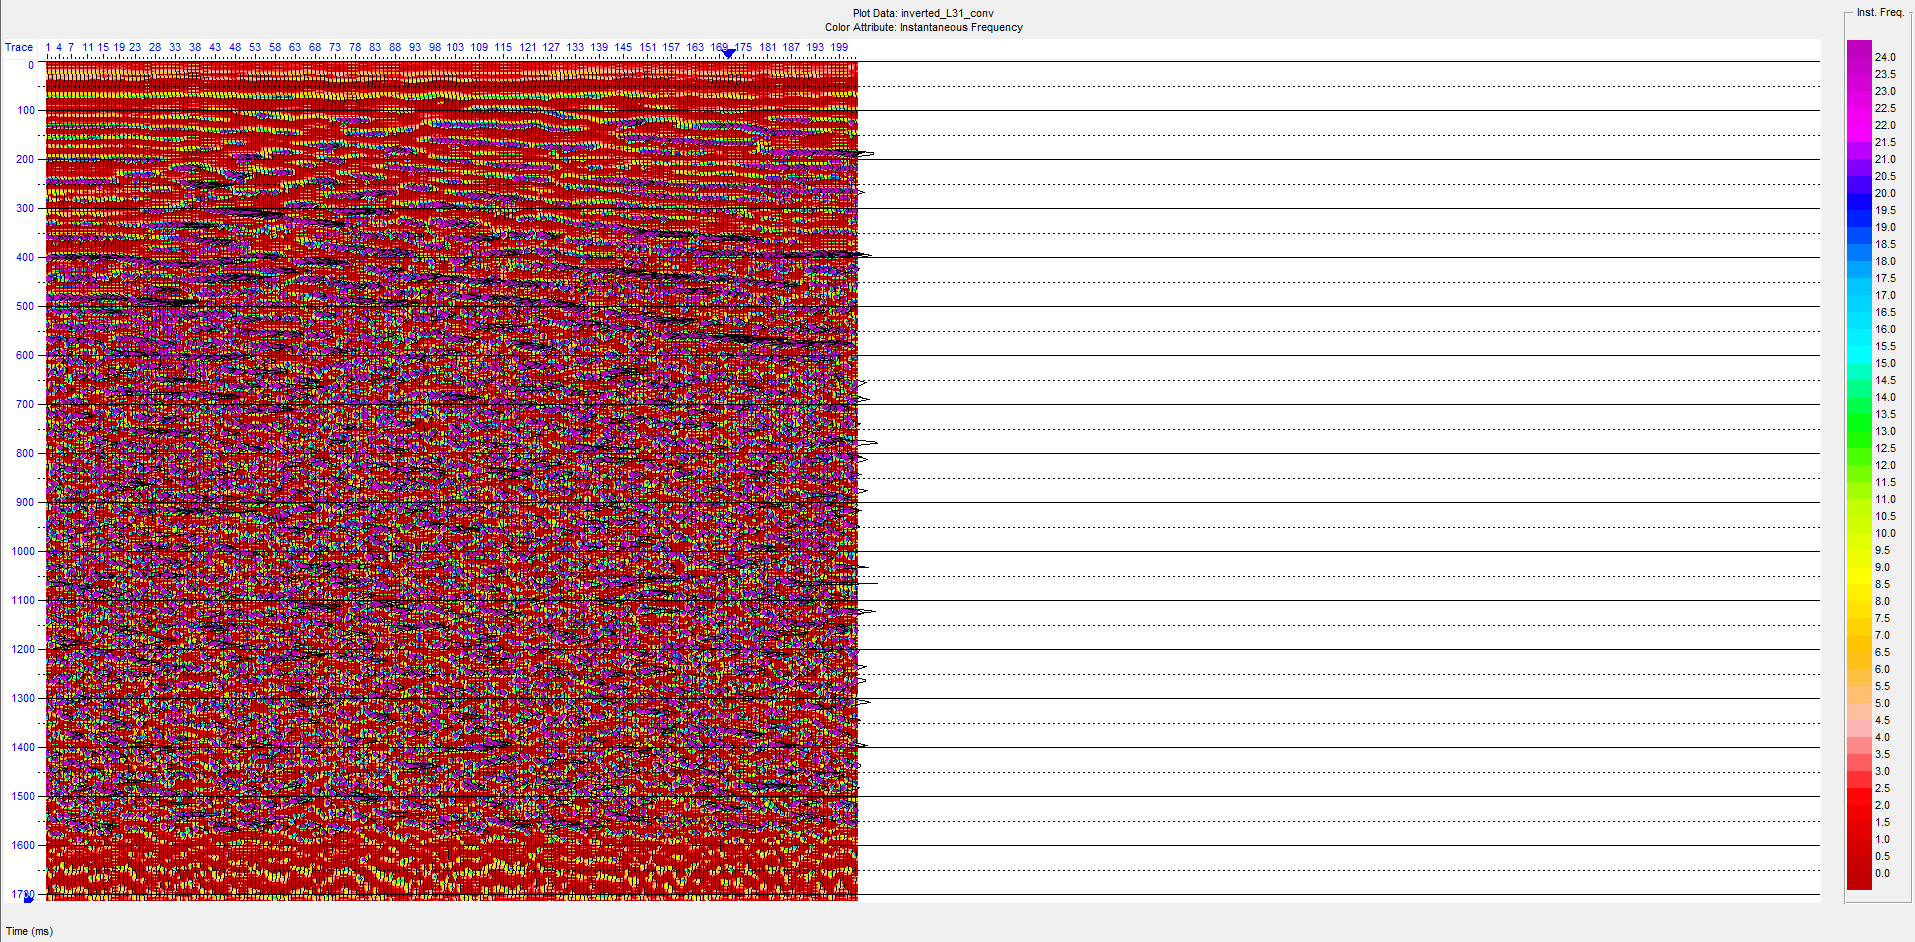Click the 8.0 yellow color bar level
Screen dimensions: 1915x942
pos(1859,601)
